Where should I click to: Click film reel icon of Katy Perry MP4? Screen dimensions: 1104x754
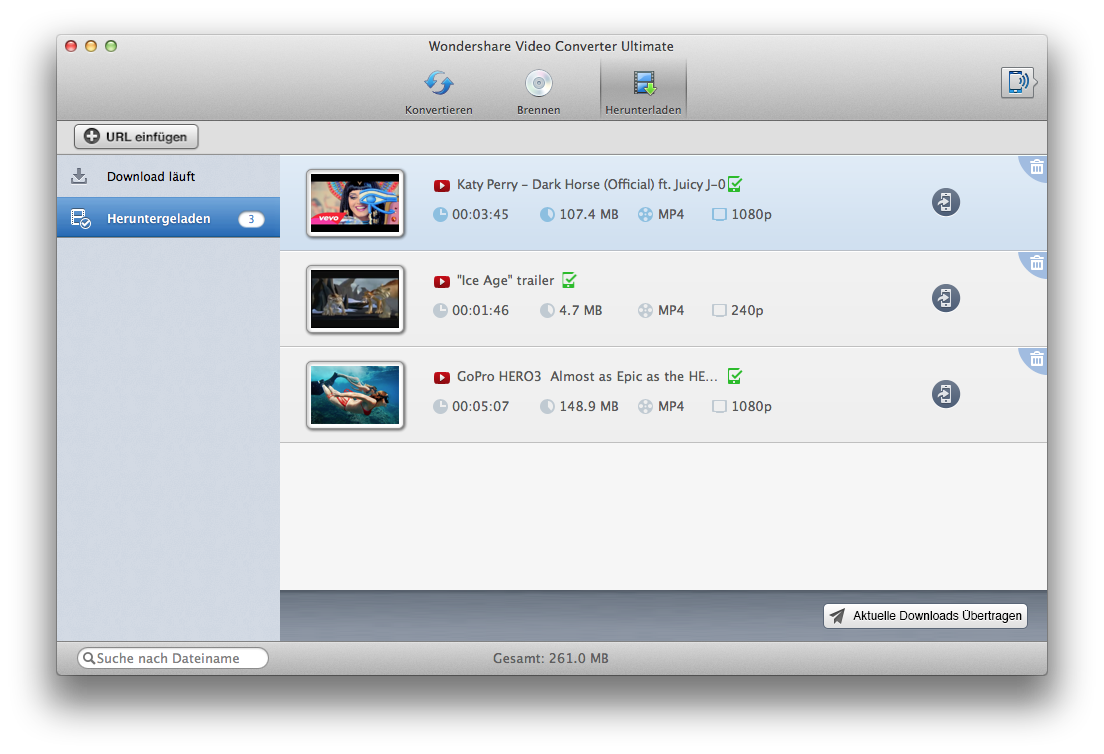pos(645,215)
